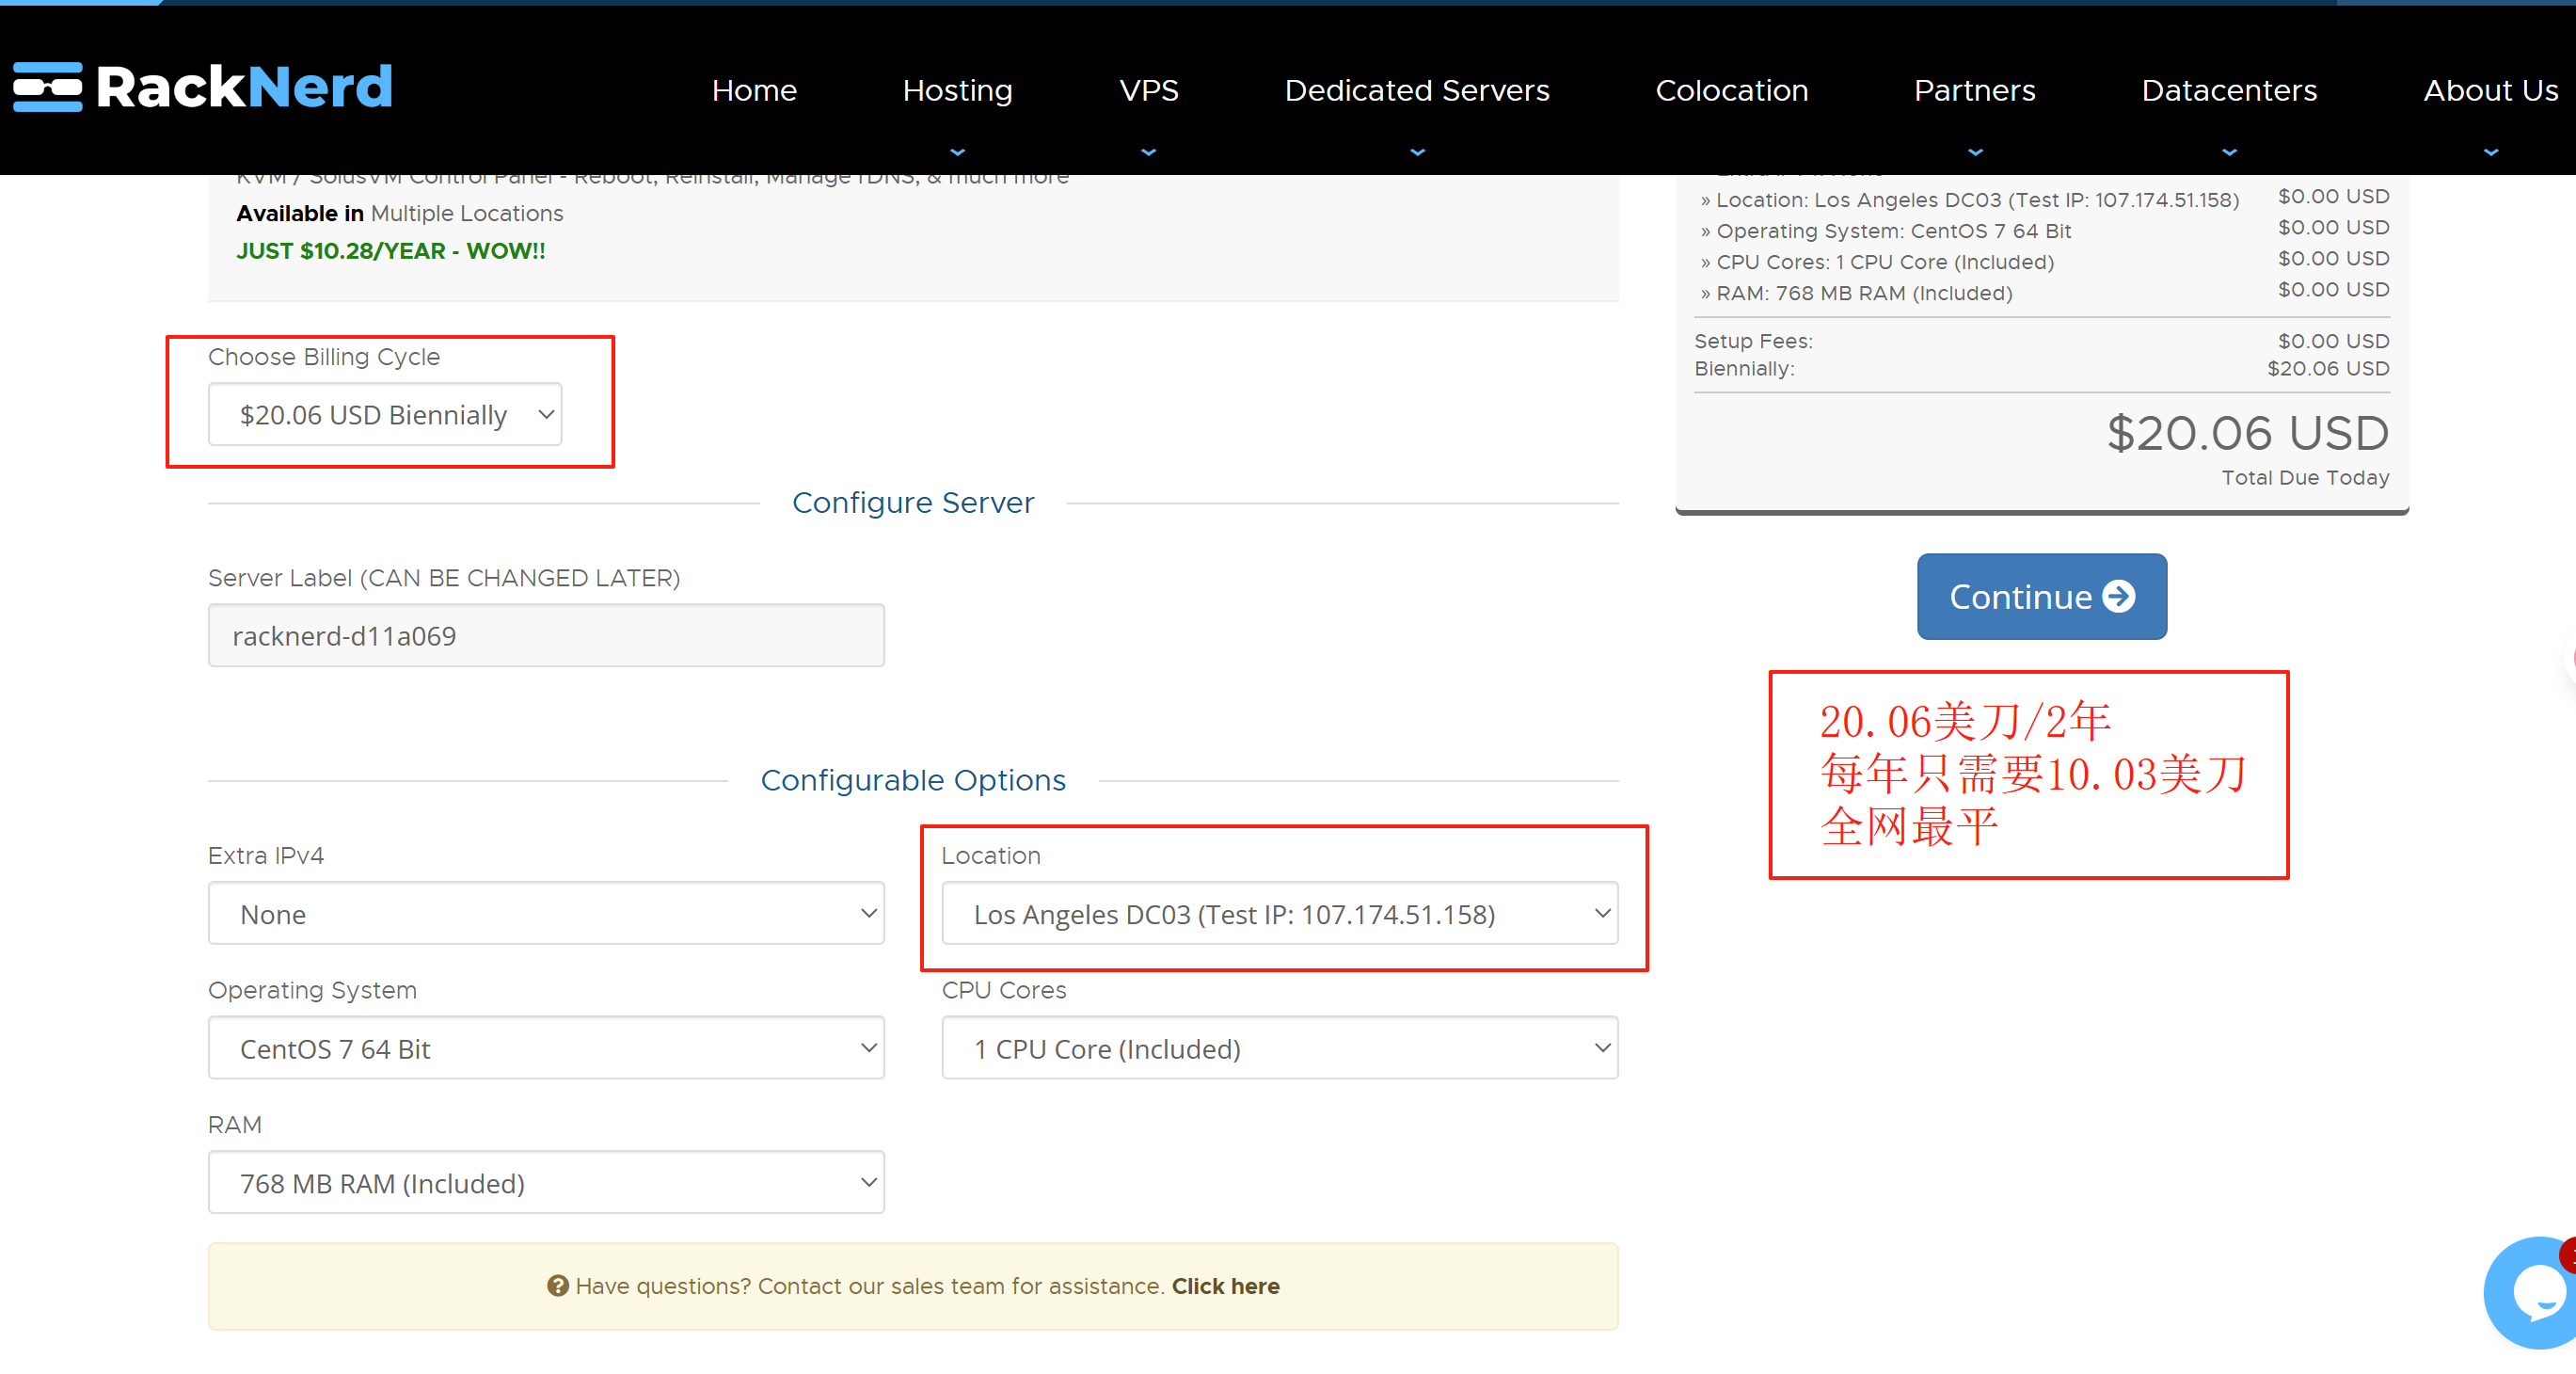Go to Colocation page
Viewport: 2576px width, 1374px height.
(x=1731, y=90)
